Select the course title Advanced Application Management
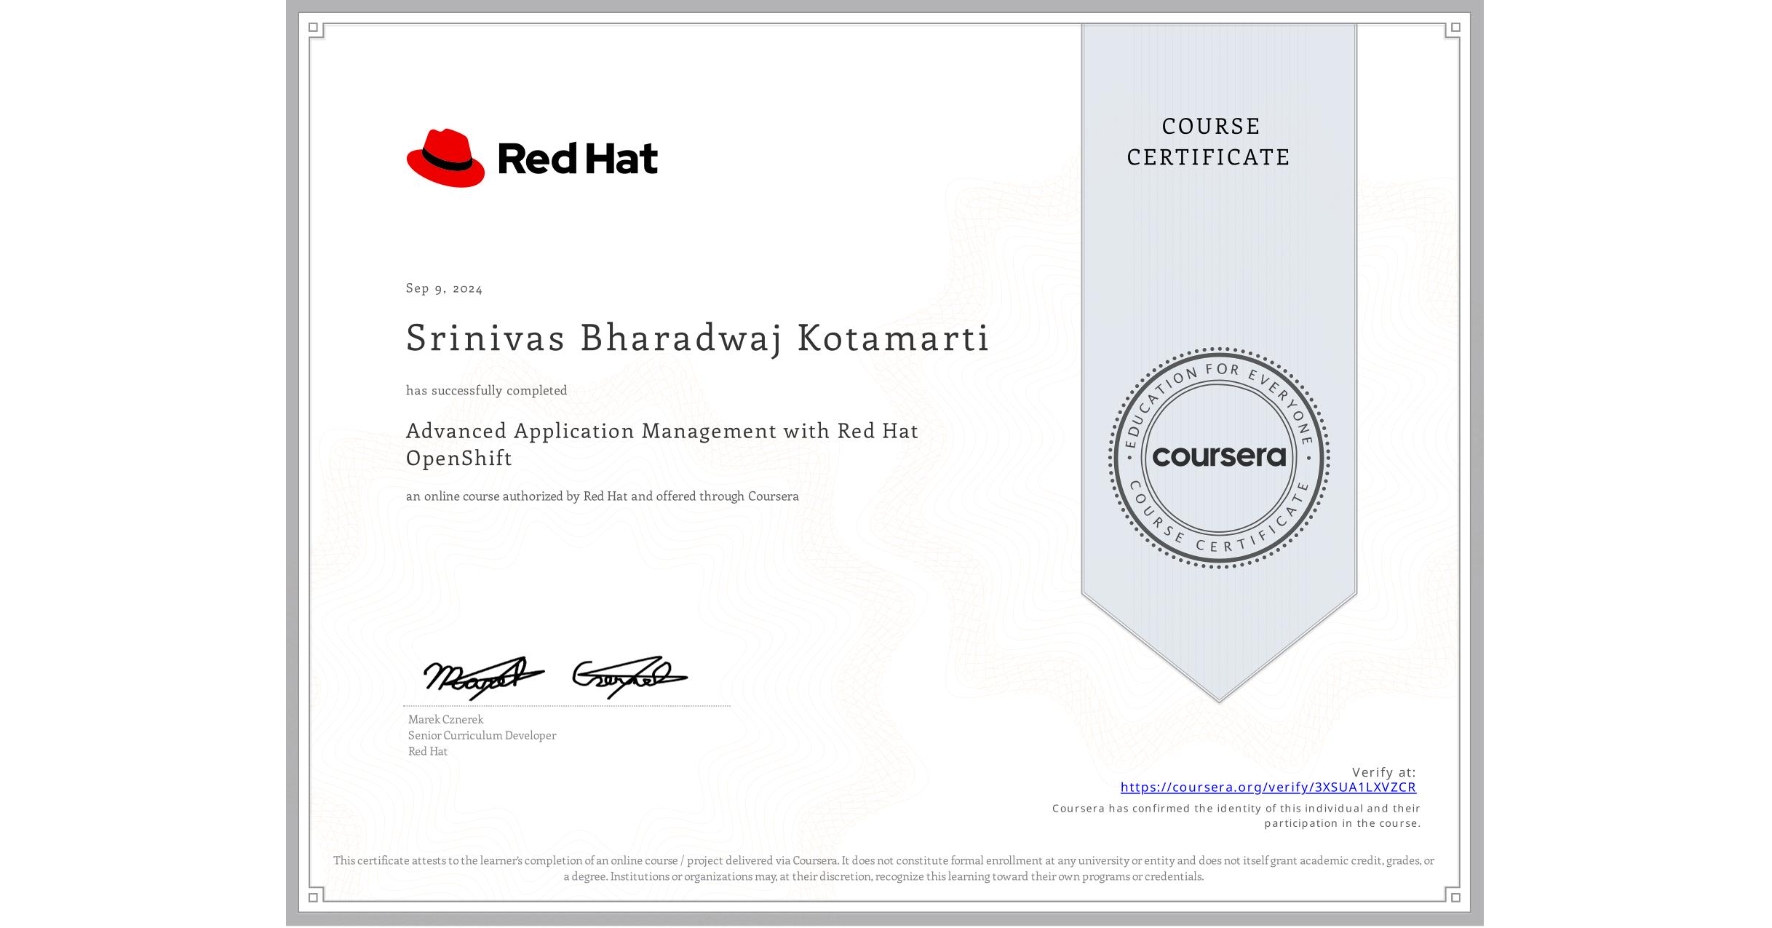 click(662, 444)
